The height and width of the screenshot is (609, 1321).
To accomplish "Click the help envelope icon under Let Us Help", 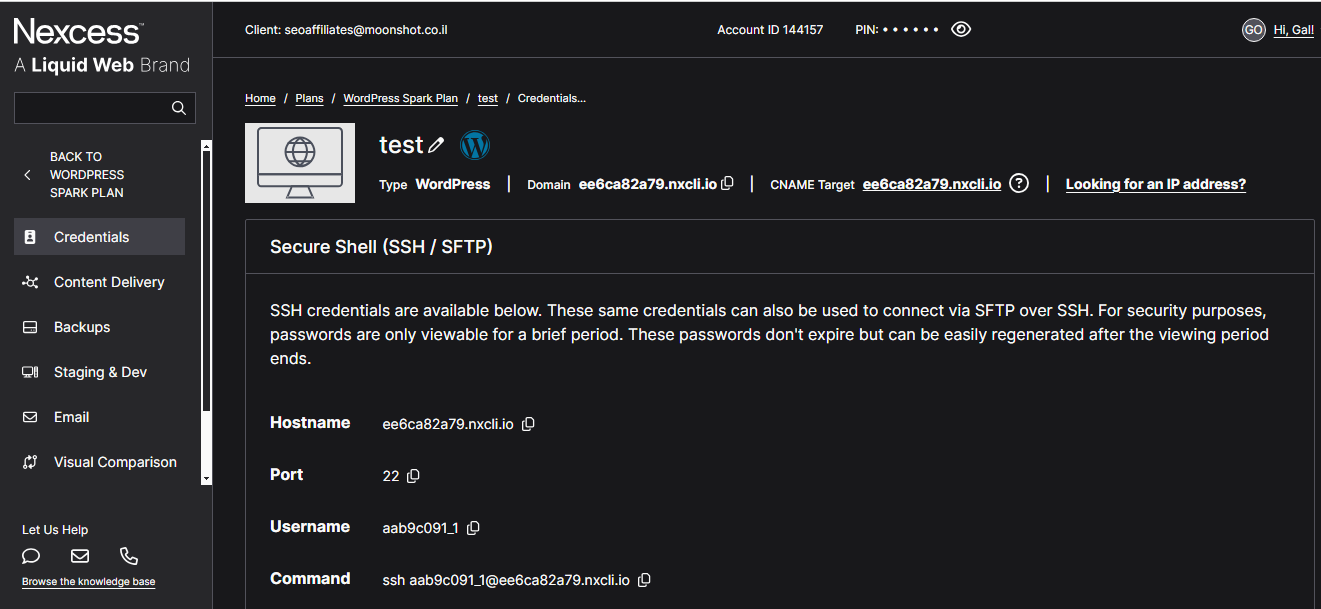I will pyautogui.click(x=80, y=556).
